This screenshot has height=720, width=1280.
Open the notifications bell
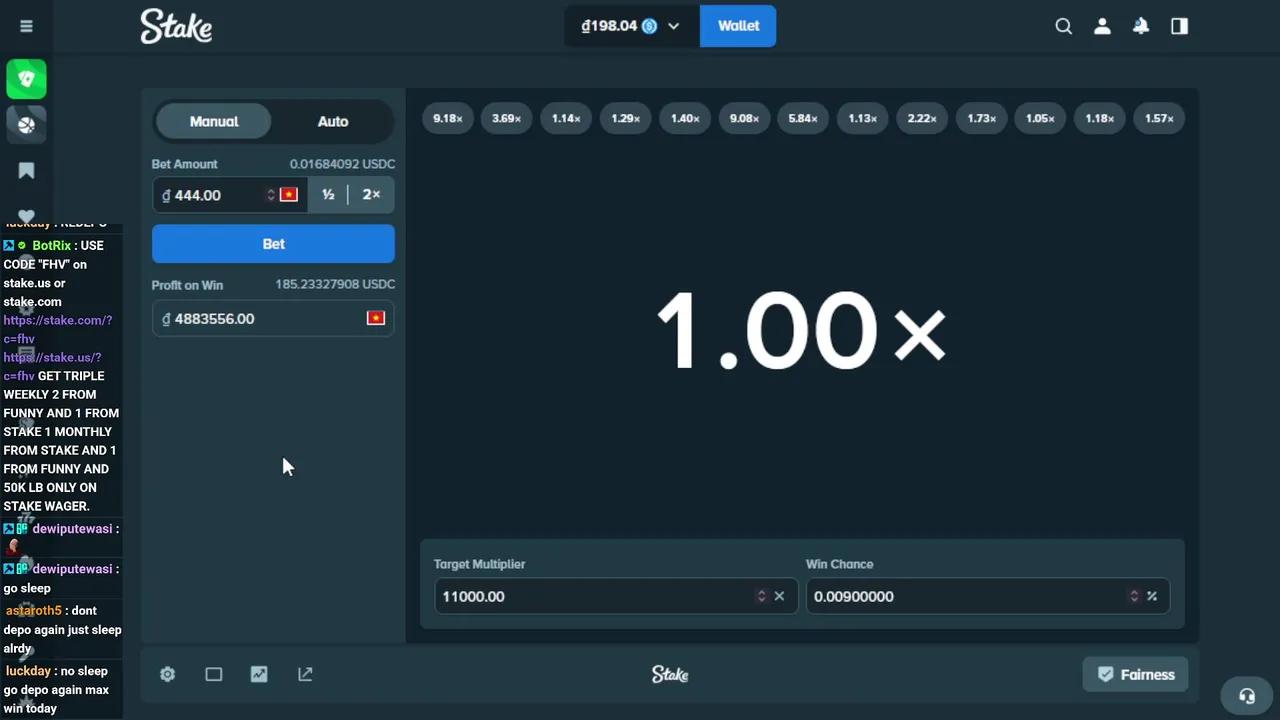point(1141,27)
